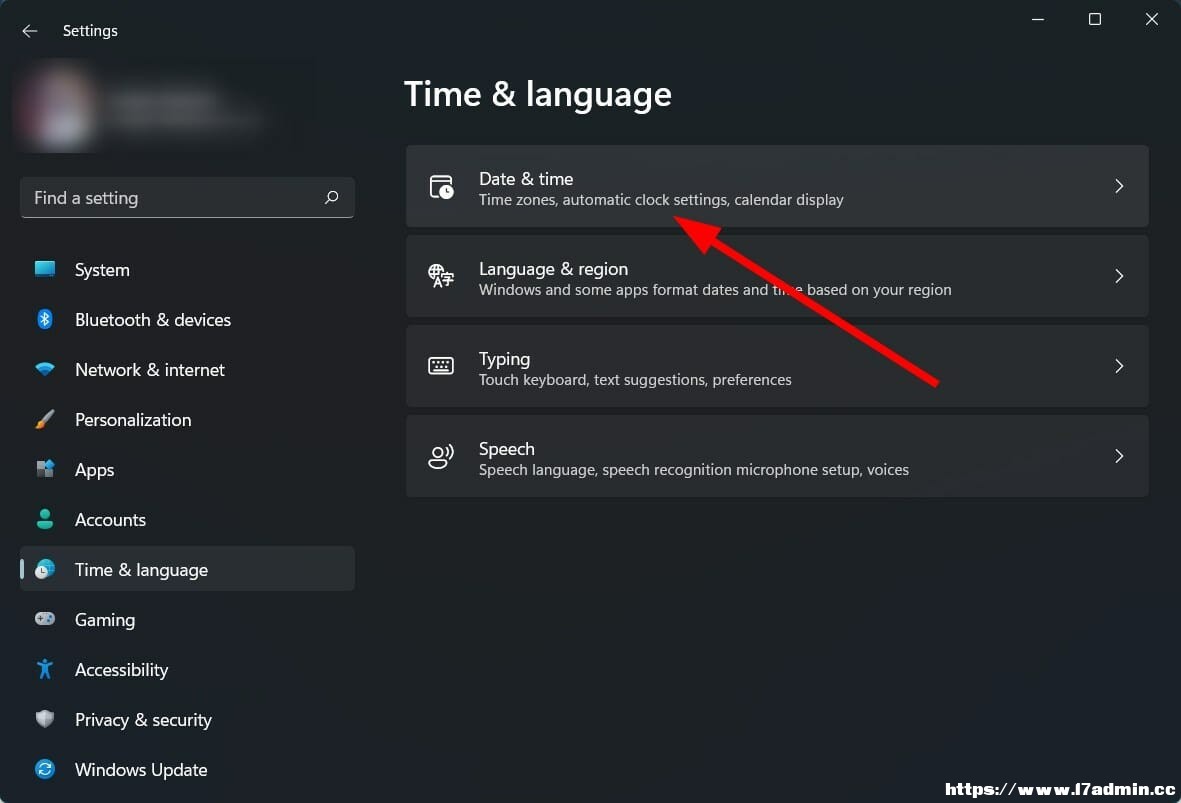Click the Bluetooth icon in sidebar
Screen dimensions: 1181x803
click(x=44, y=319)
